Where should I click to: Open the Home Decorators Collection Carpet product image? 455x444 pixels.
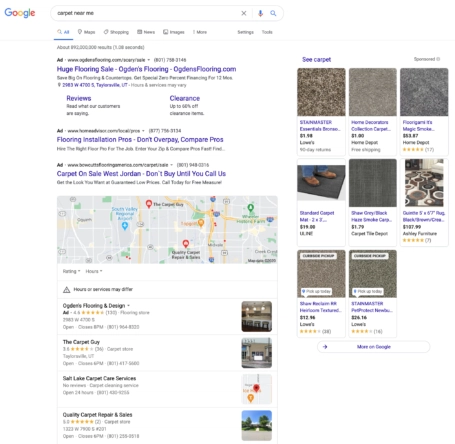coord(373,92)
